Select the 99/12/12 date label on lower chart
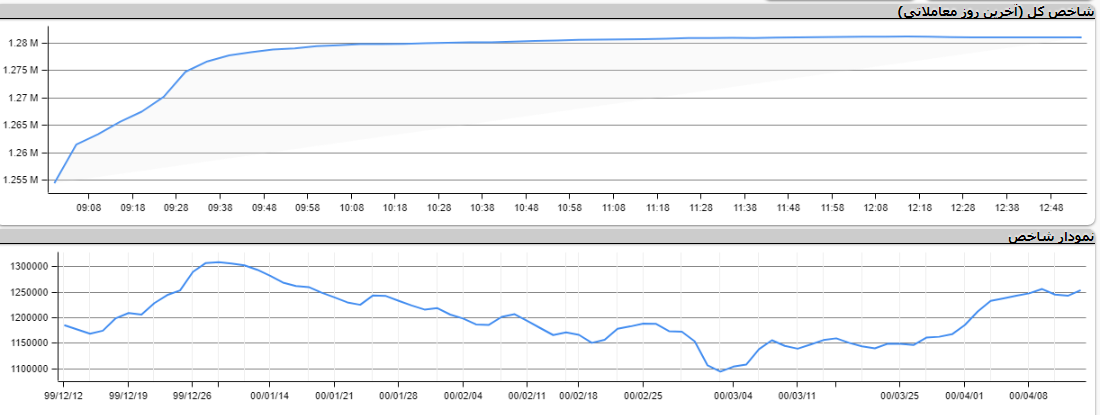 click(x=64, y=395)
